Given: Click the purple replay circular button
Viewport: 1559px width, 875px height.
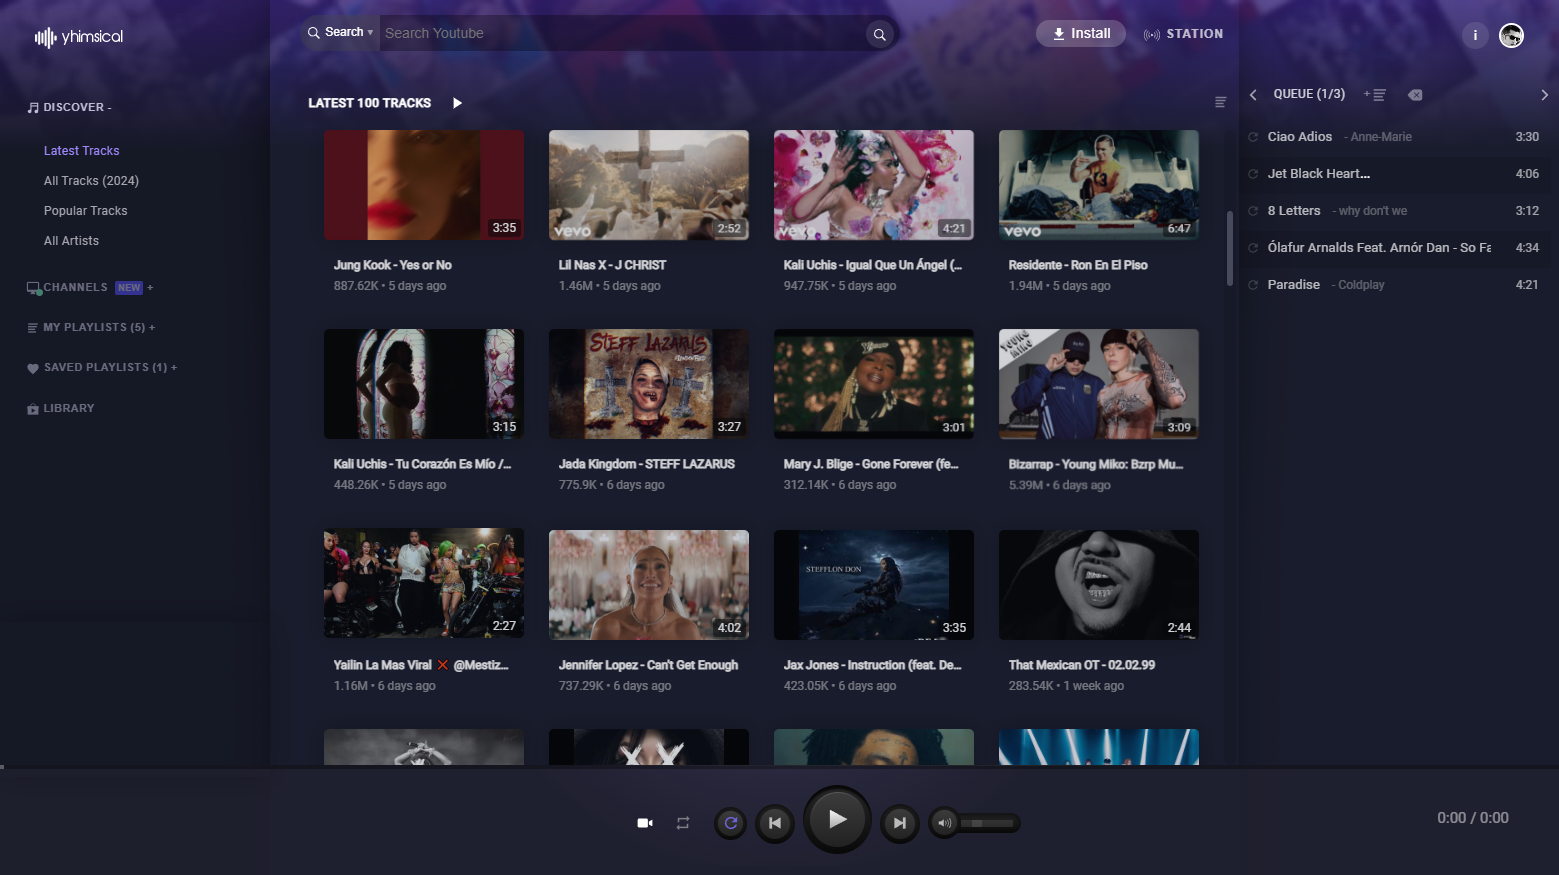Looking at the screenshot, I should click(x=731, y=823).
